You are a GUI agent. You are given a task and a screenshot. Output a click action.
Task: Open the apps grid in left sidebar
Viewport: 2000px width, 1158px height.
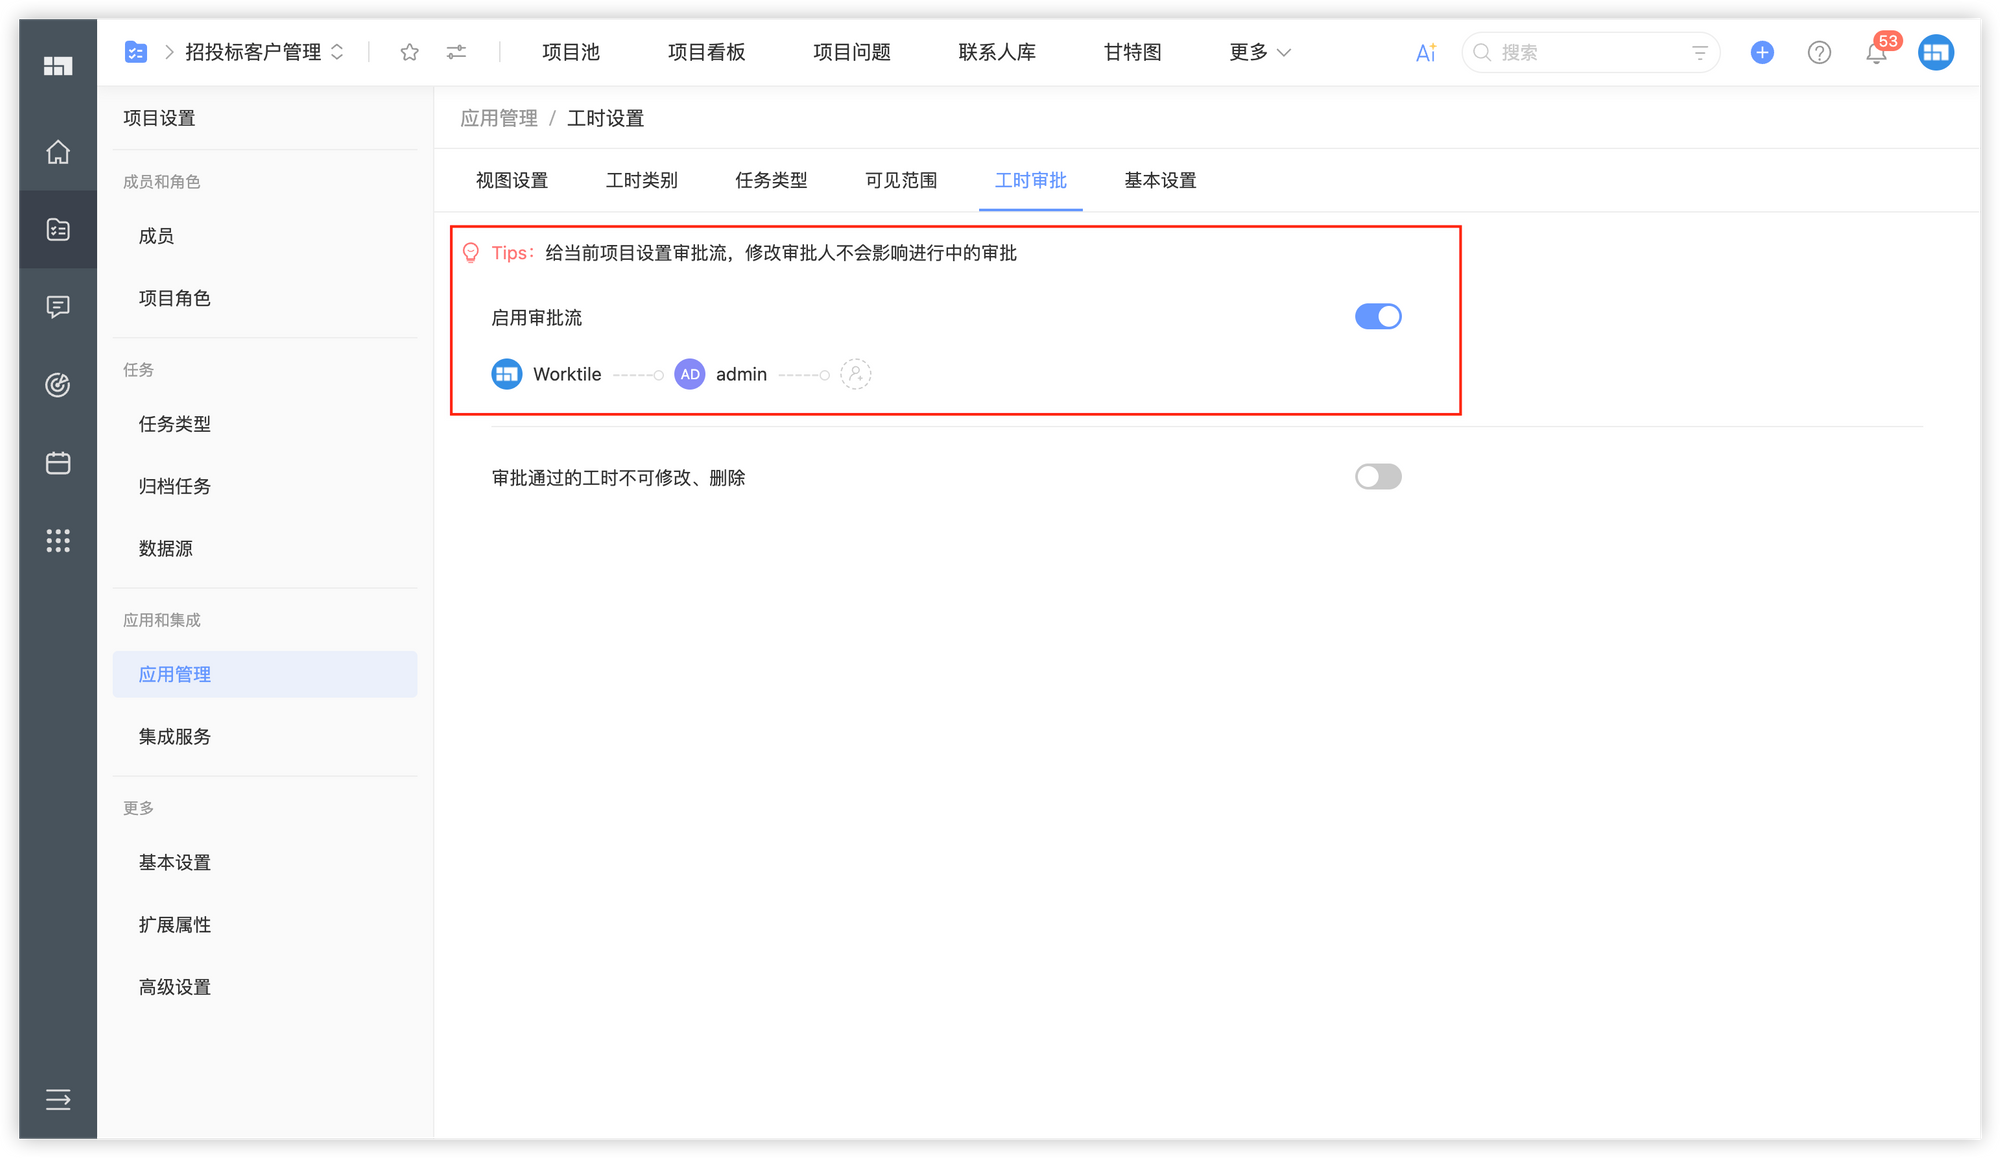pos(57,541)
